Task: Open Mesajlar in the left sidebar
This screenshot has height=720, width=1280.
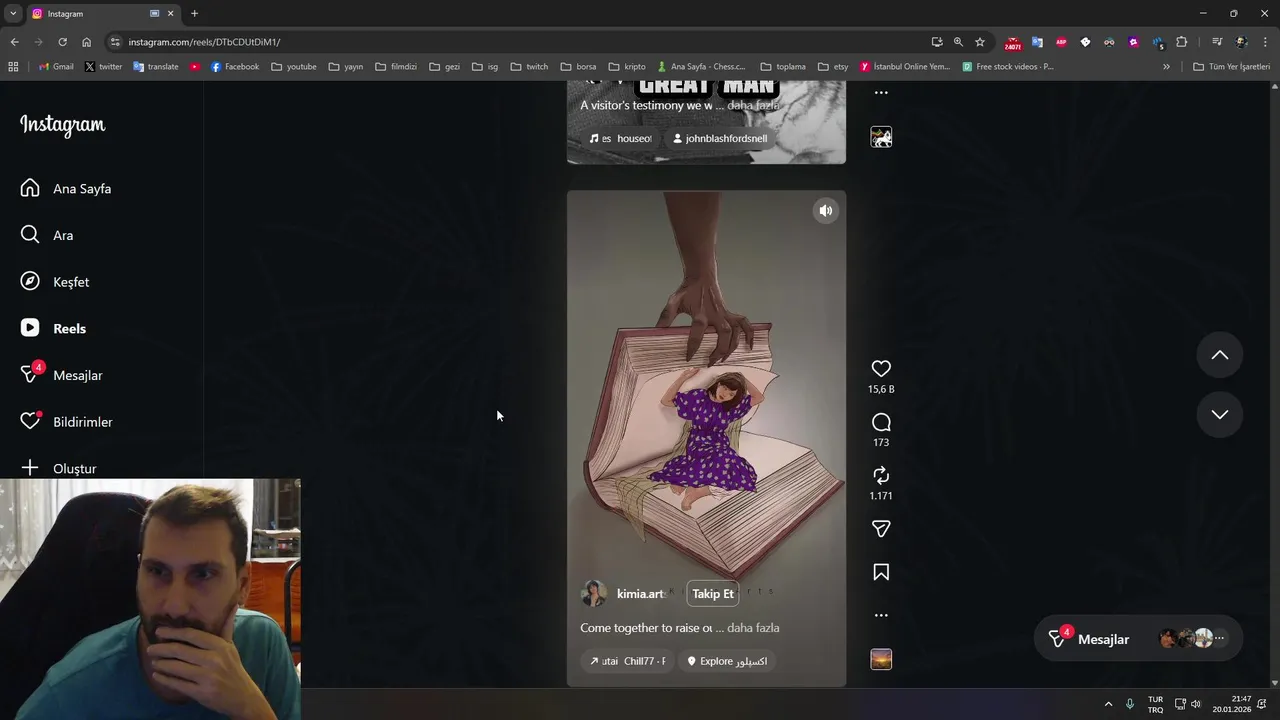Action: (61, 375)
